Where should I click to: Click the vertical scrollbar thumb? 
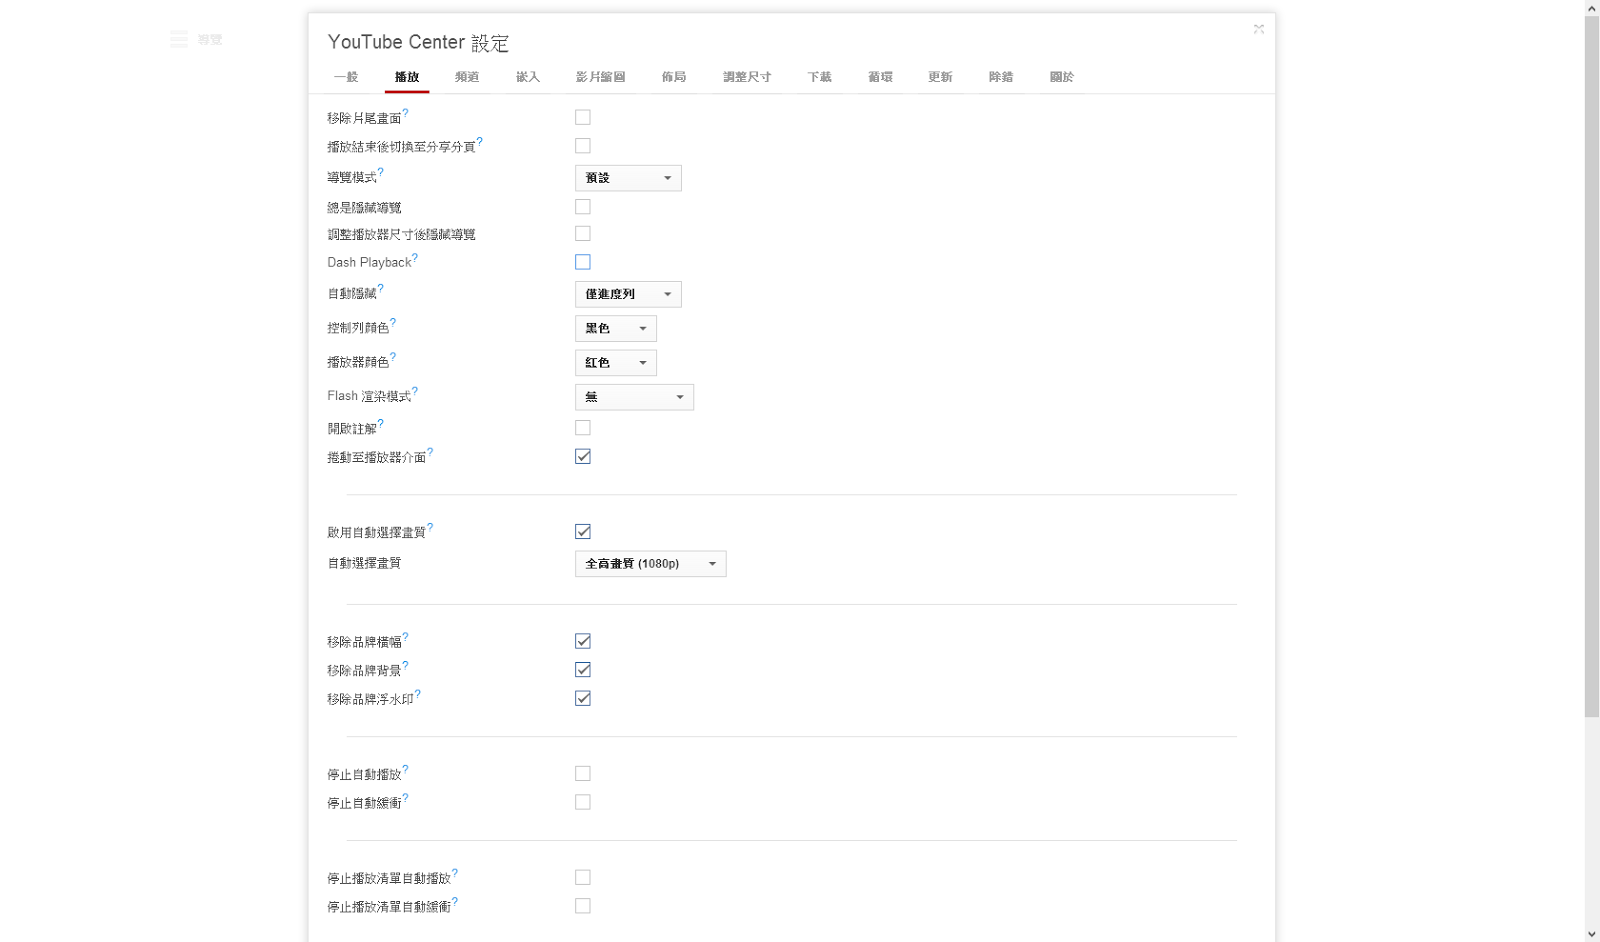(1592, 366)
